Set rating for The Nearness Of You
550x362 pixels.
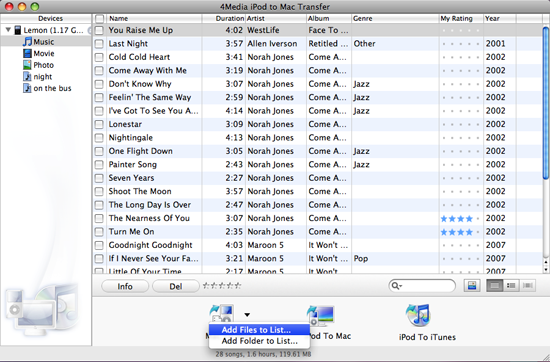[461, 219]
